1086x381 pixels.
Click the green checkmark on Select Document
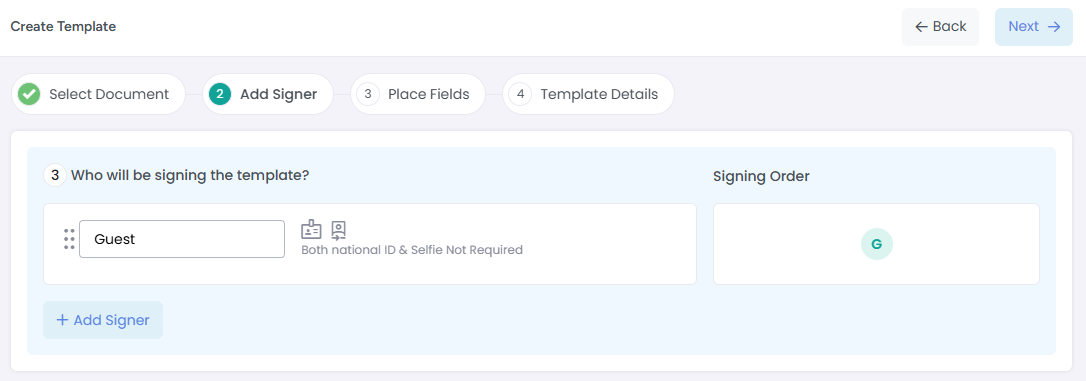pos(29,94)
